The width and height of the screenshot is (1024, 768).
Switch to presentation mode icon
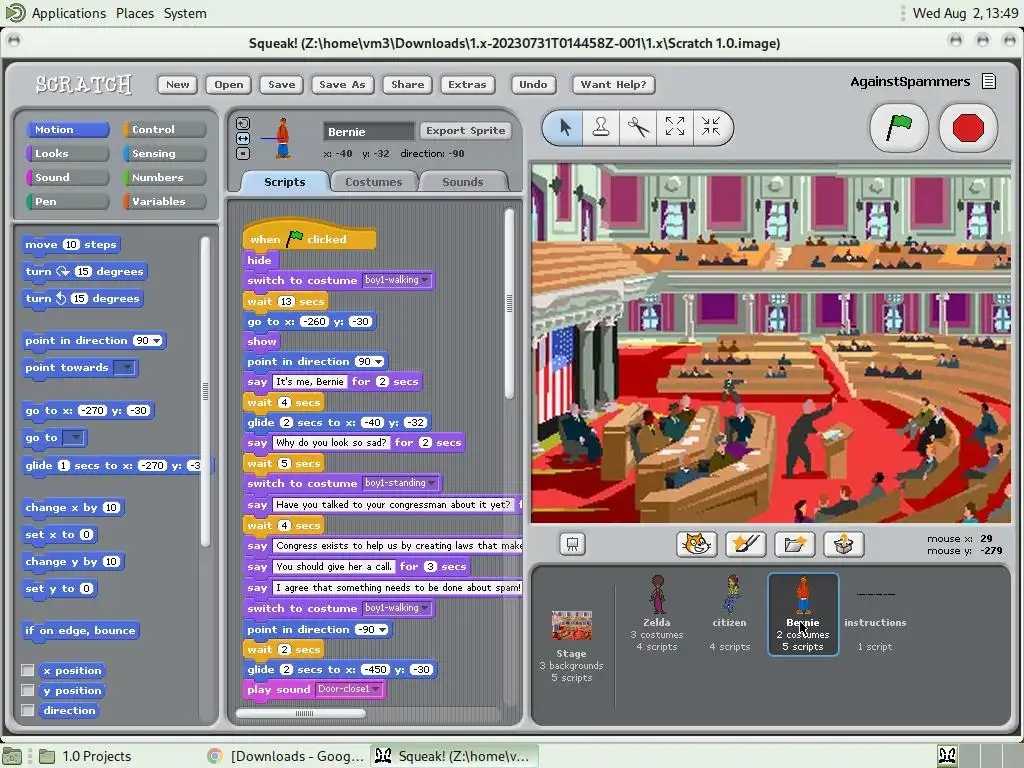point(572,545)
